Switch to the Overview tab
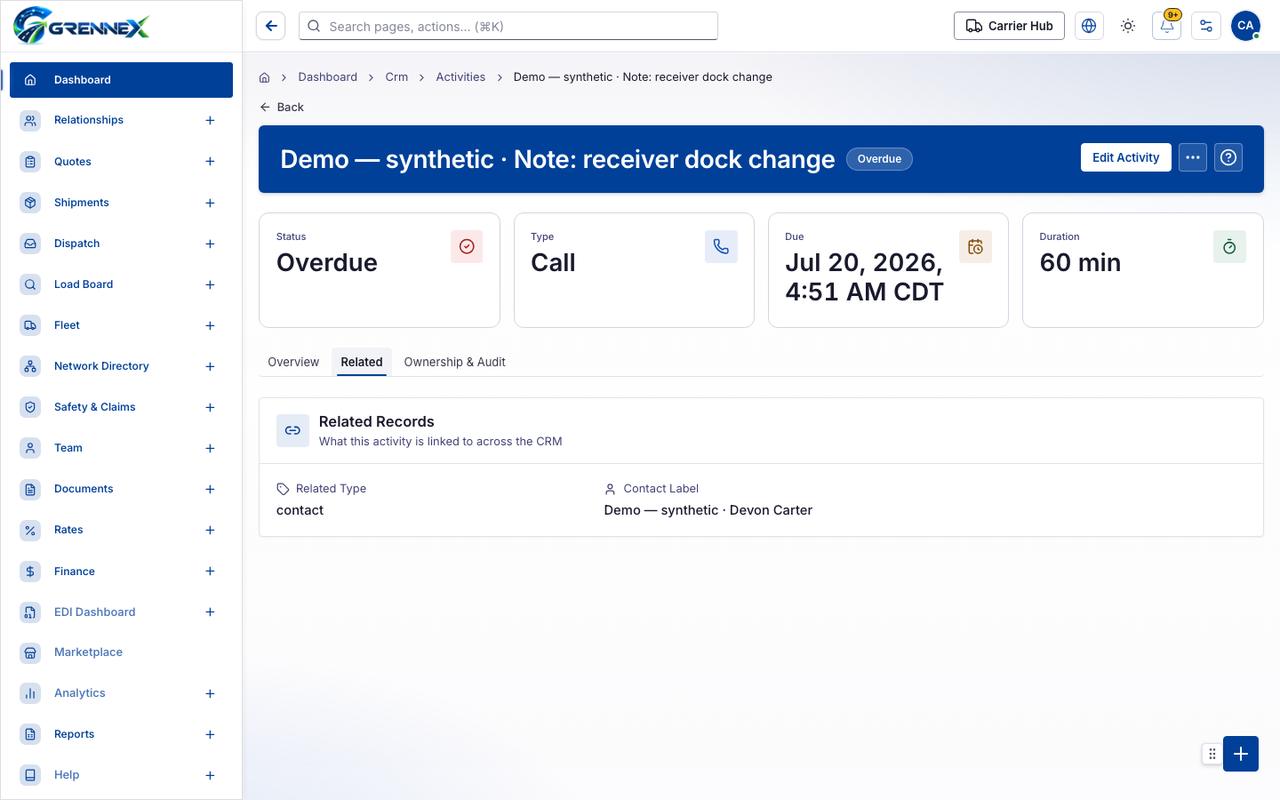 293,362
